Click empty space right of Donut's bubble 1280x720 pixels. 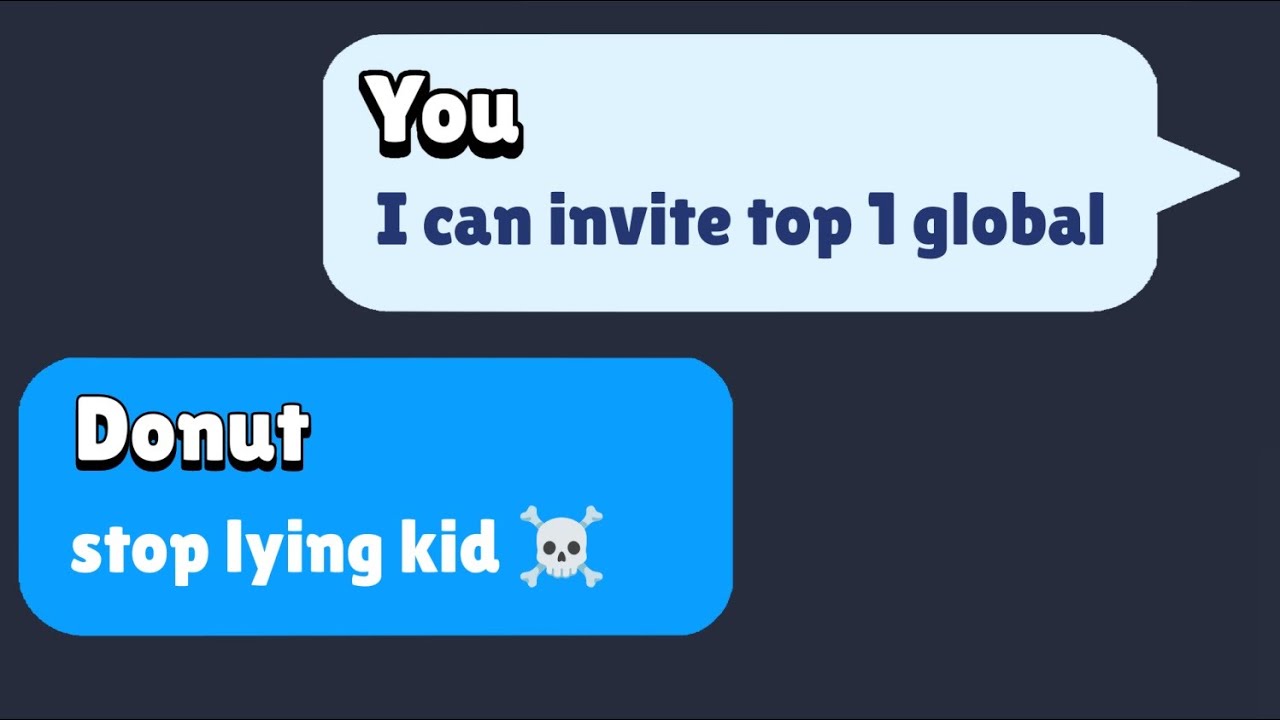1000,500
